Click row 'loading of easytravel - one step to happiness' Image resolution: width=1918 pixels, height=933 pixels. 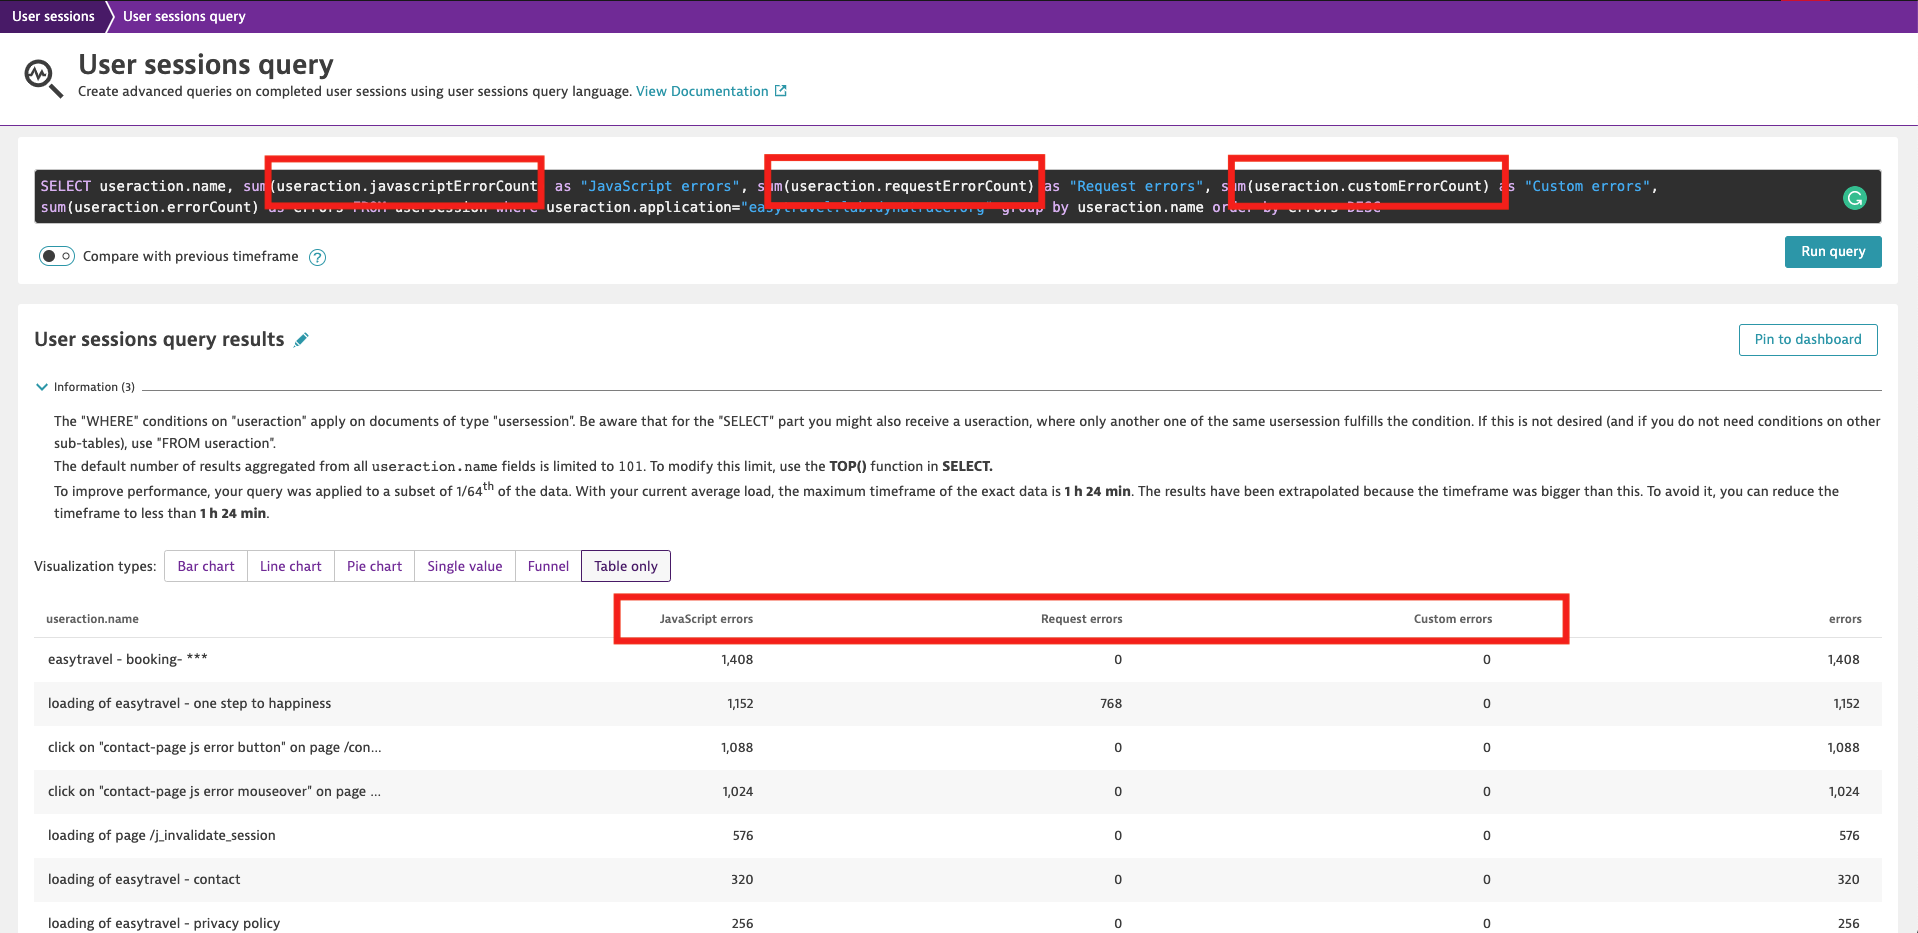click(x=958, y=704)
